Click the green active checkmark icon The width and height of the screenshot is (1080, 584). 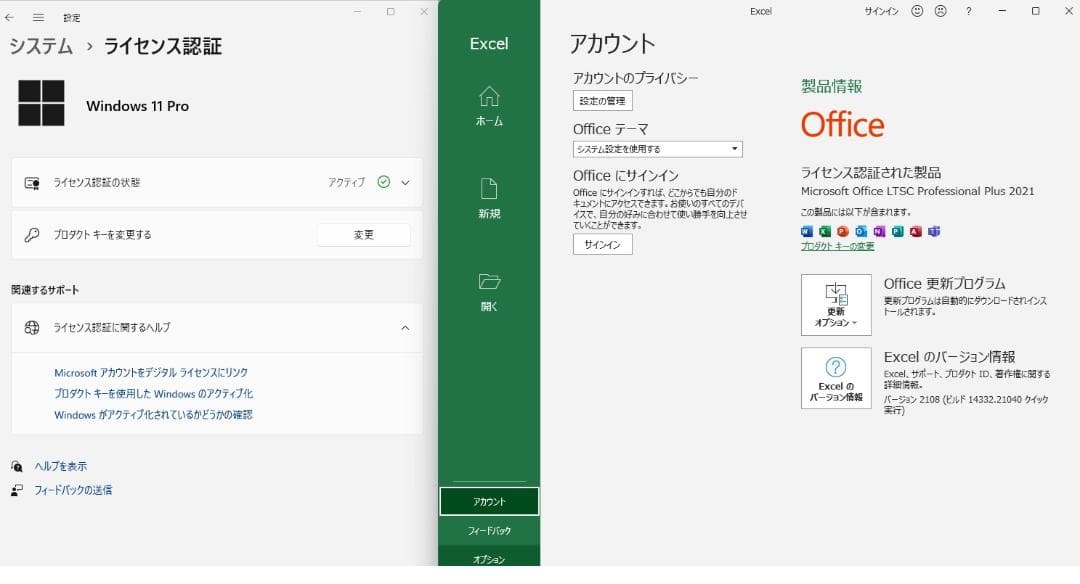point(384,182)
